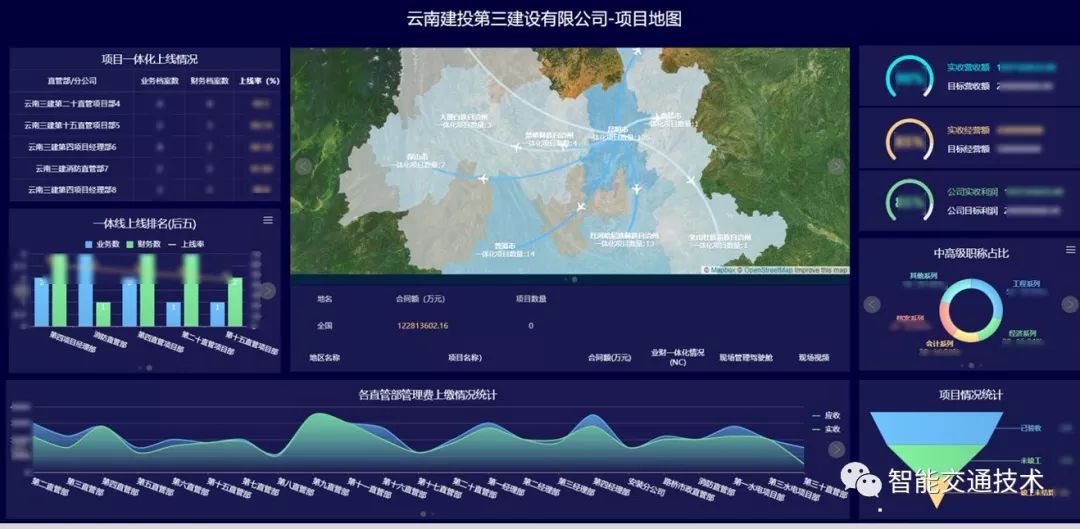The width and height of the screenshot is (1080, 529).
Task: Click the 现场管理驾驶舱 column header
Action: tap(745, 357)
